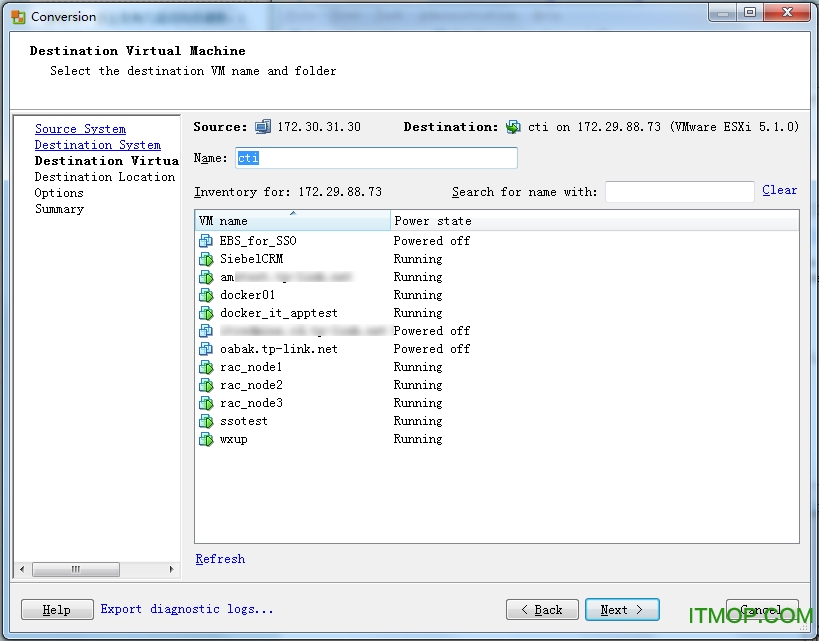
Task: Click Next to continue the wizard
Action: tap(622, 610)
